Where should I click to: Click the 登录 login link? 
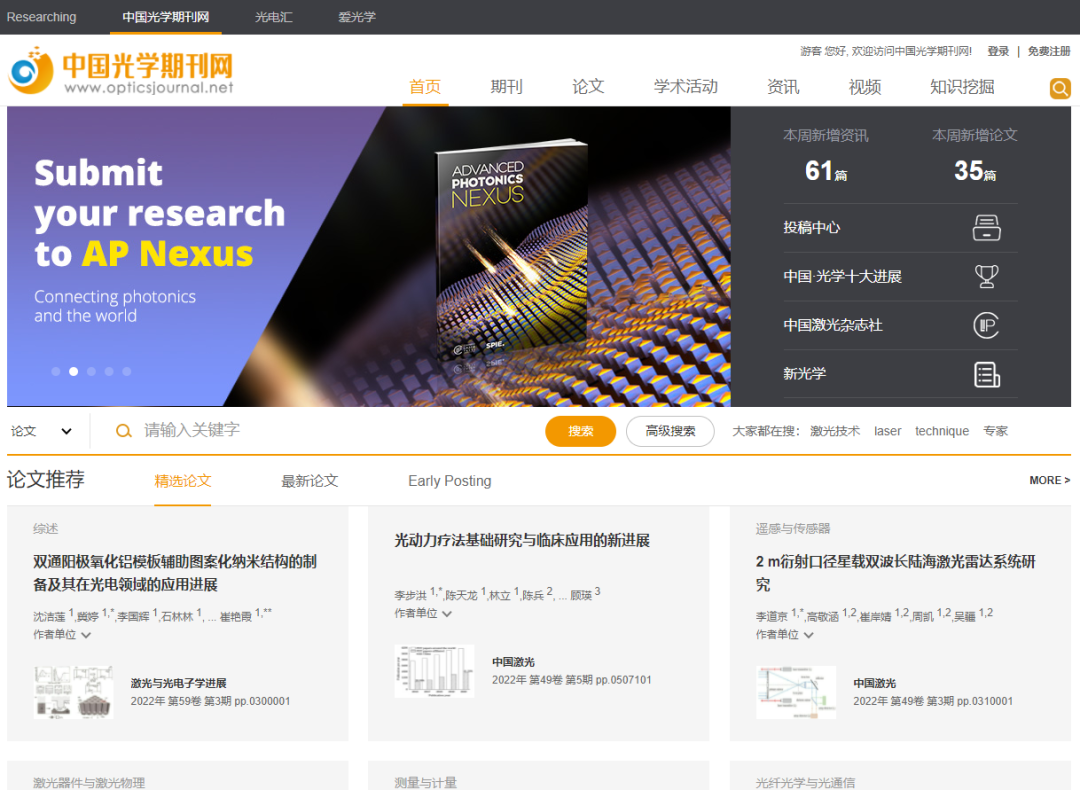997,51
